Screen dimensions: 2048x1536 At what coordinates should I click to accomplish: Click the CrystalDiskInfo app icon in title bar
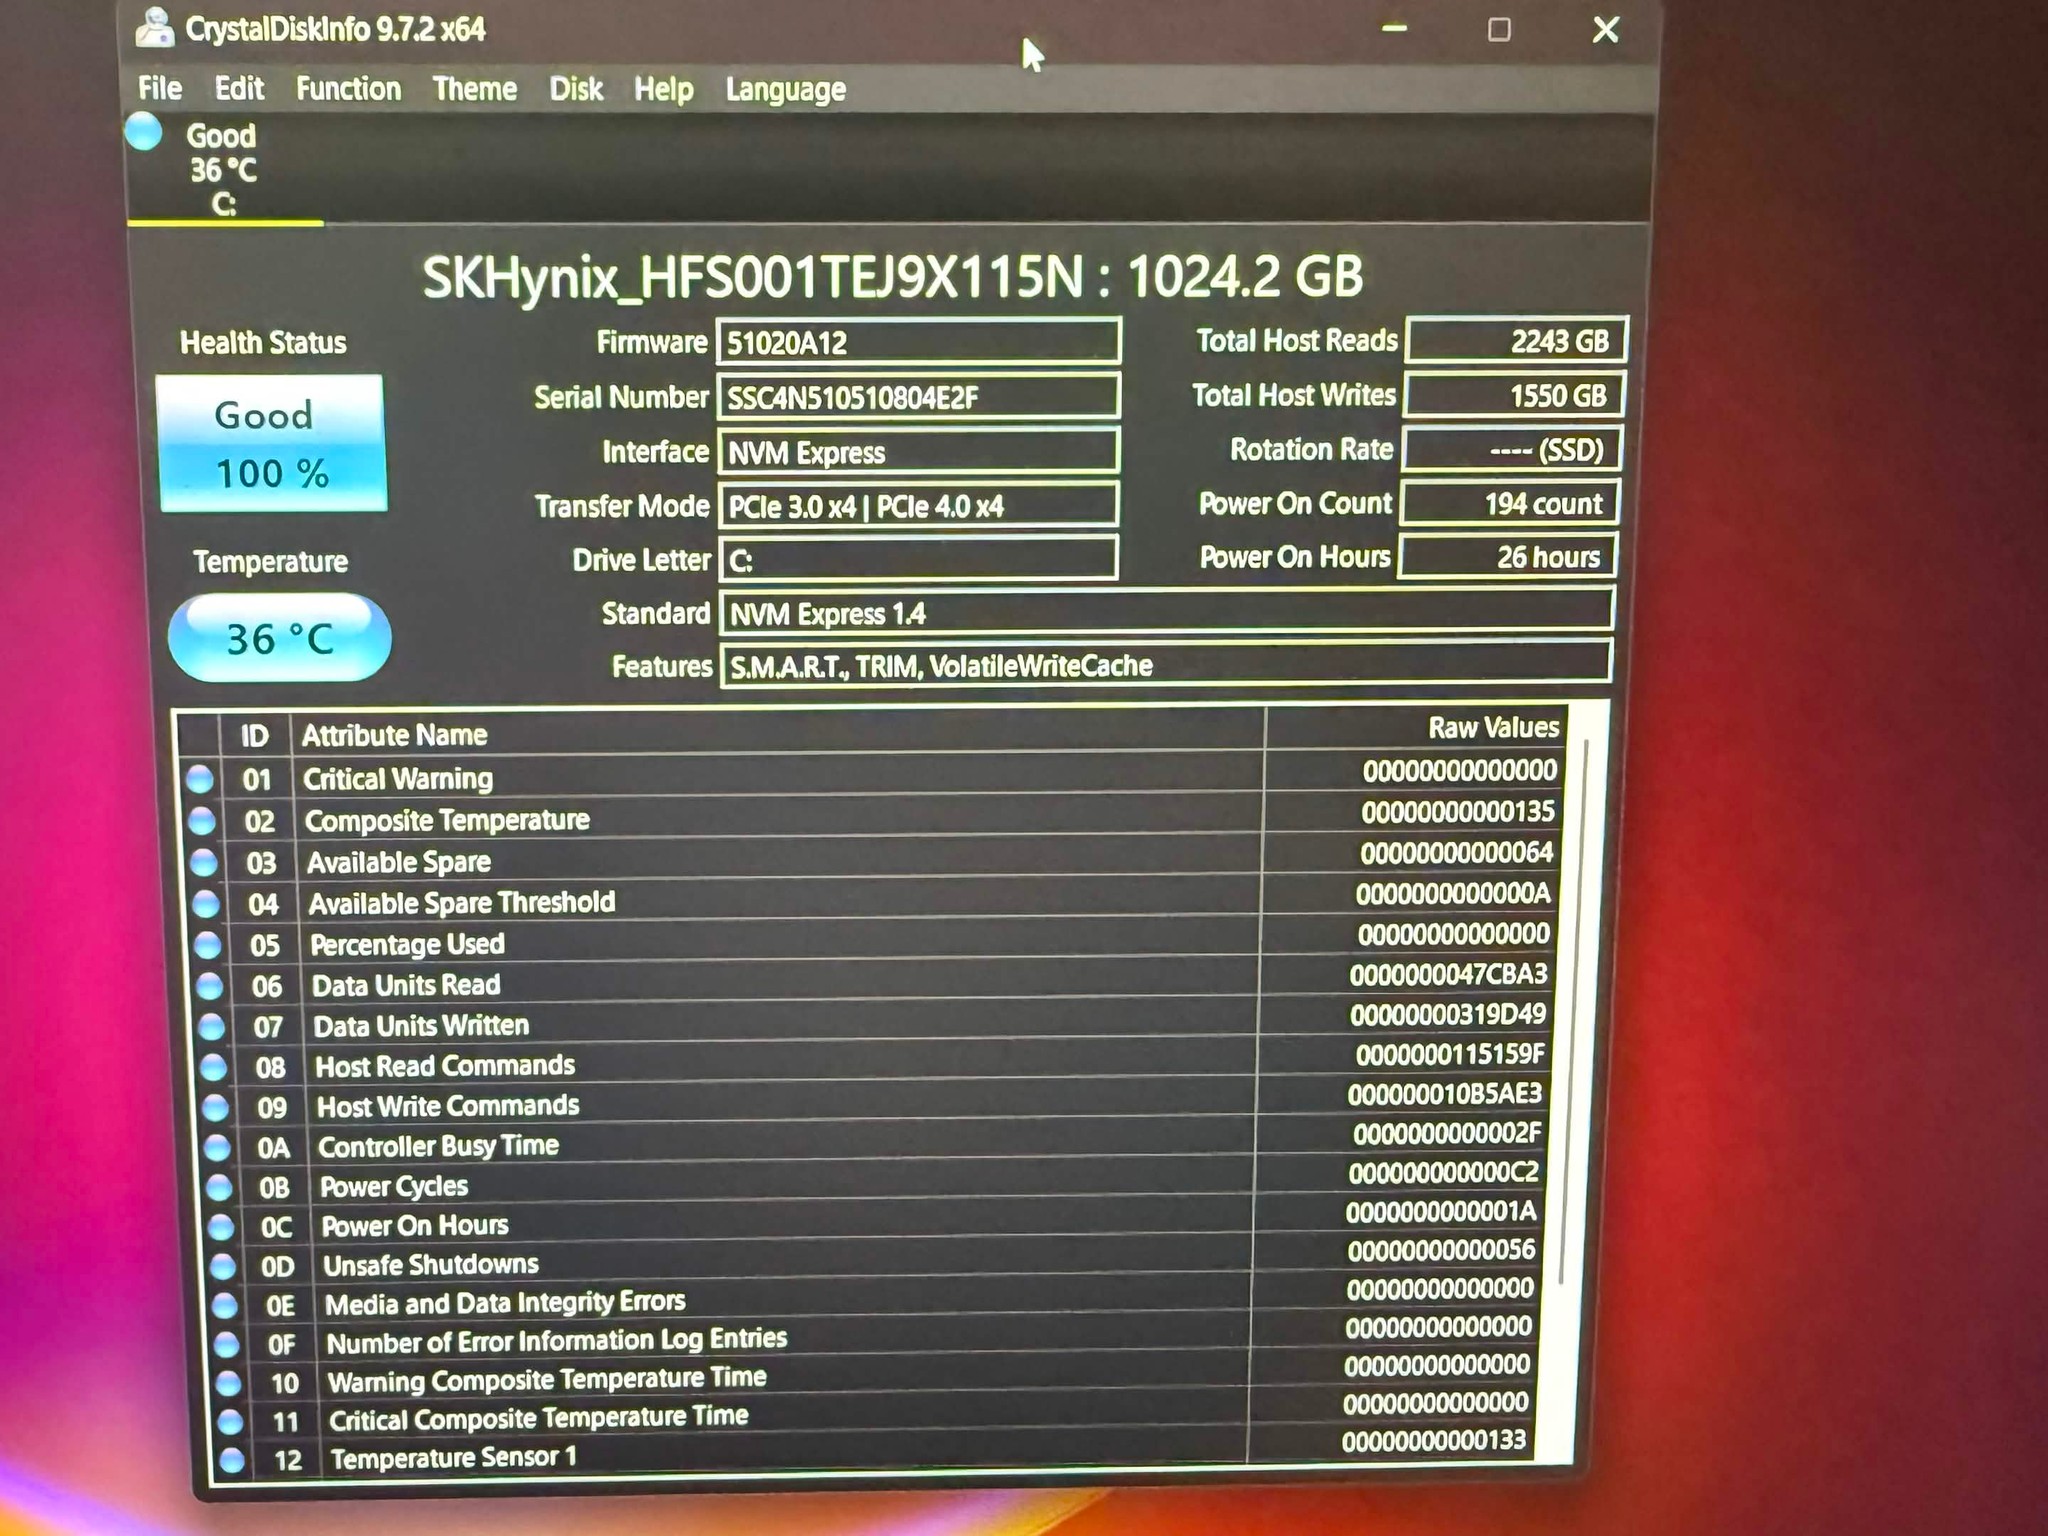155,27
